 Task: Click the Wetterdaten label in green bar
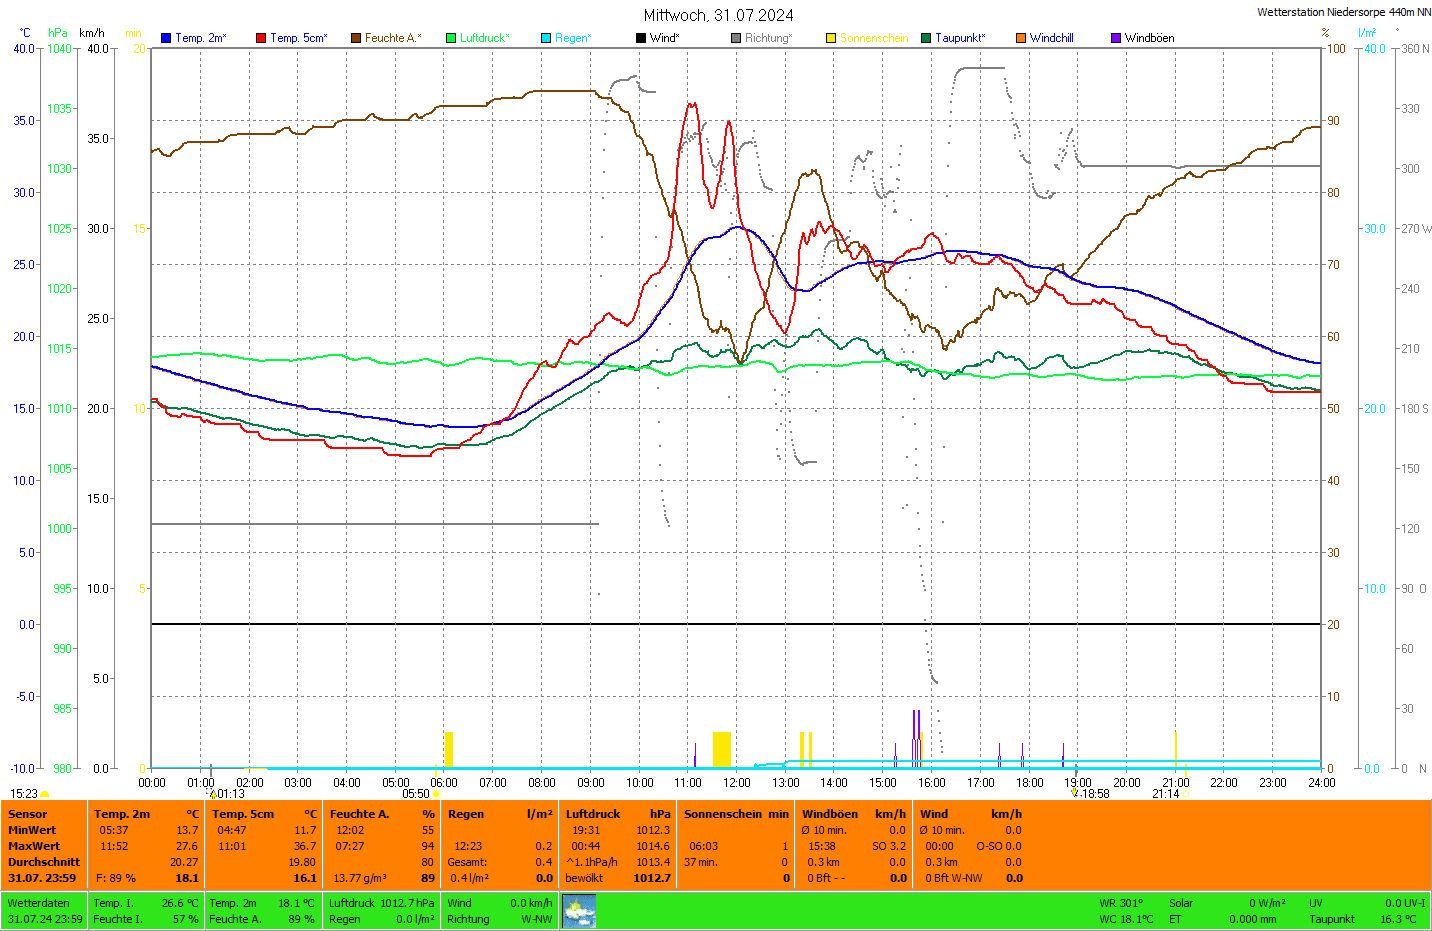(39, 903)
